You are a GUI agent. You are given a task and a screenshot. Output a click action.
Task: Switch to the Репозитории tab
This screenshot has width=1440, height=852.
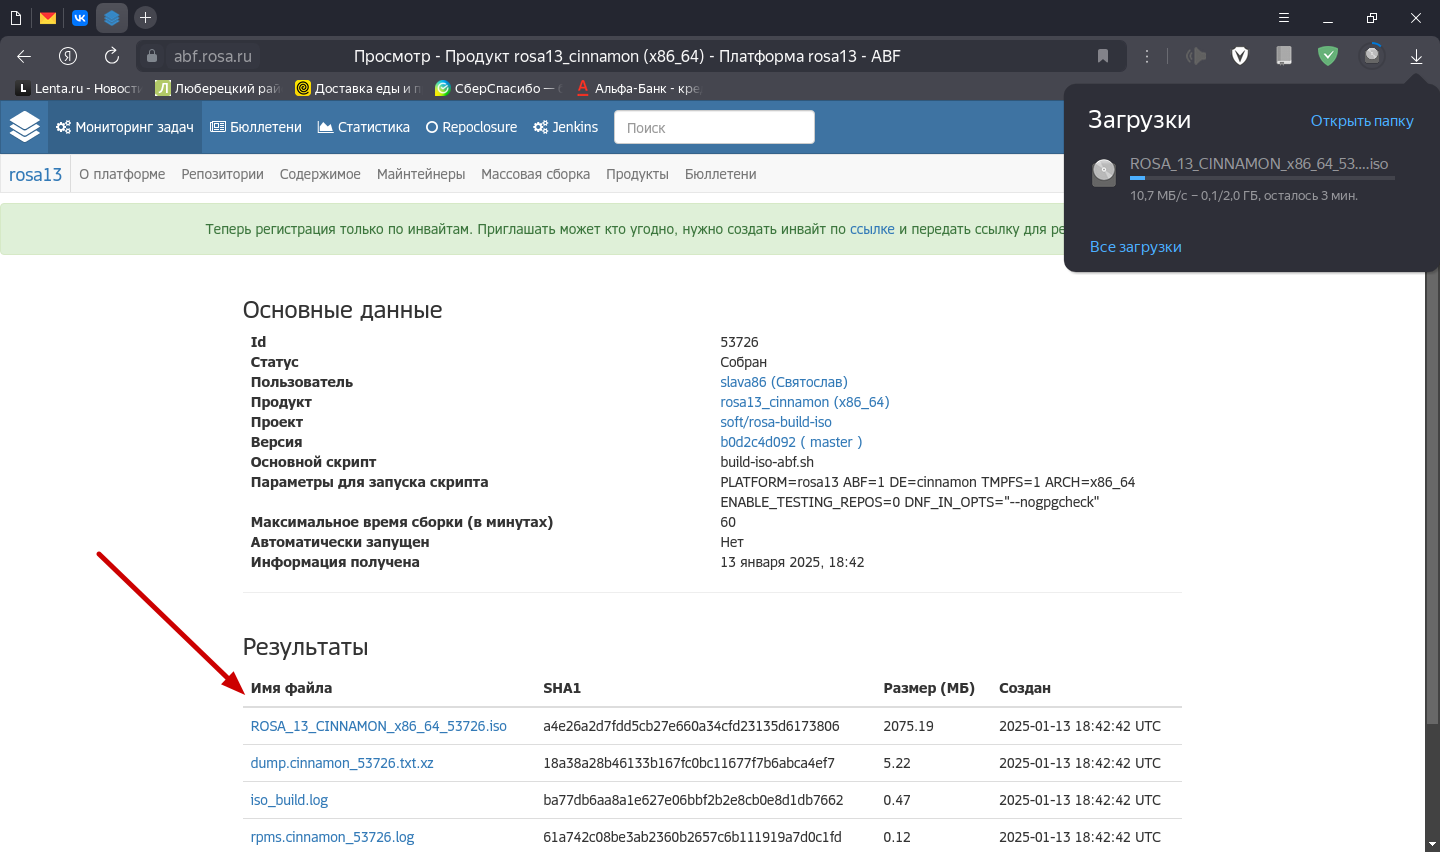pyautogui.click(x=222, y=174)
